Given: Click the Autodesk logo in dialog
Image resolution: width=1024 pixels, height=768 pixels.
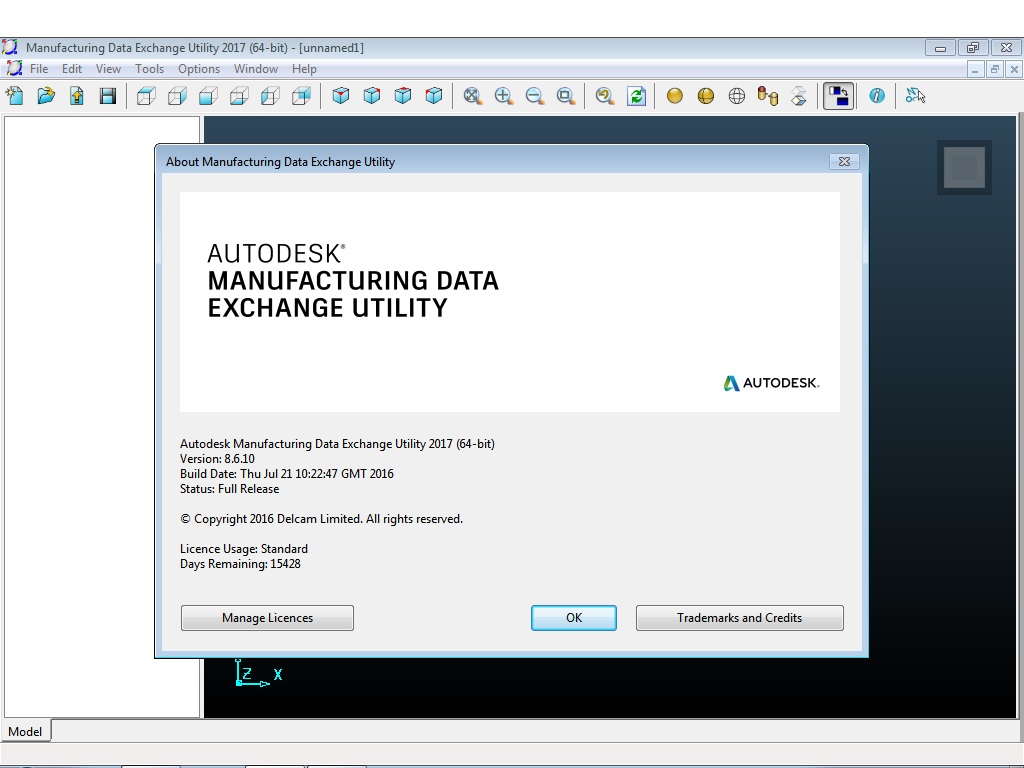Looking at the screenshot, I should (771, 383).
